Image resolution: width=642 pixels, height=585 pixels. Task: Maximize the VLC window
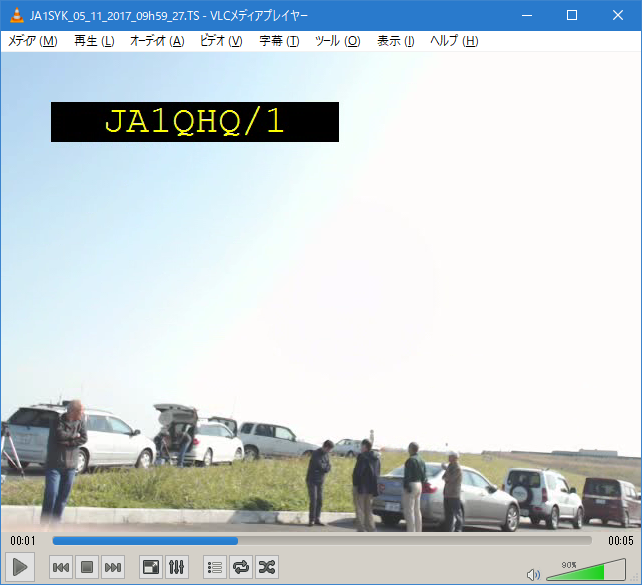click(572, 15)
